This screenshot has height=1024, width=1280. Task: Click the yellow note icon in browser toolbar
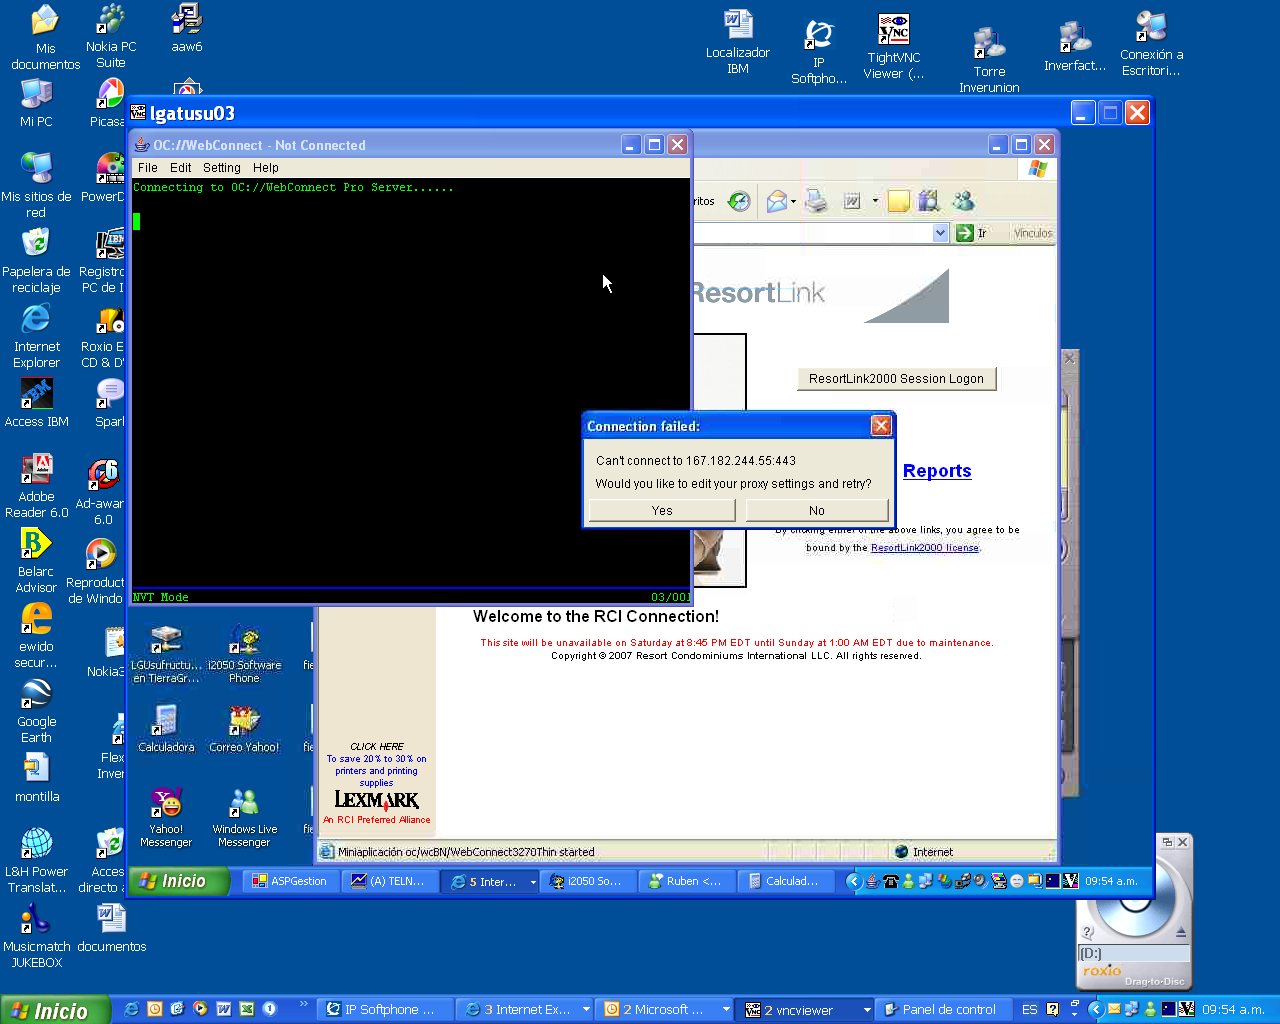coord(898,202)
